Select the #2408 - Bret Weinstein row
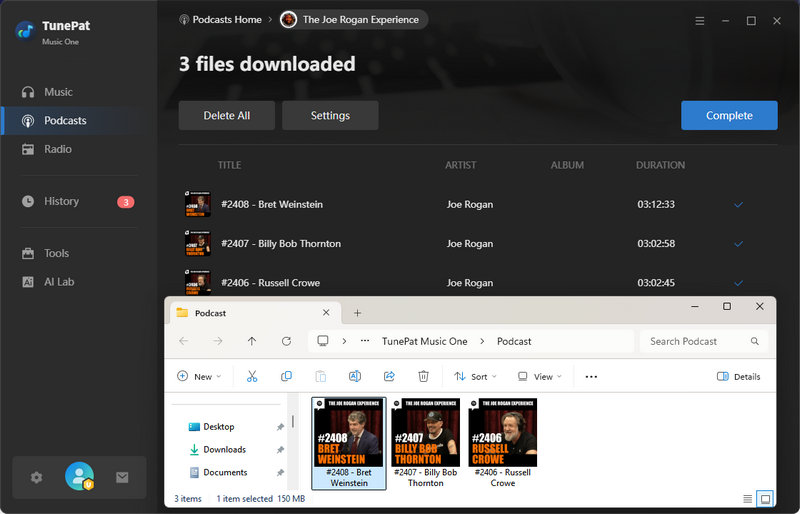Screen dimensions: 800x514 [478, 204]
